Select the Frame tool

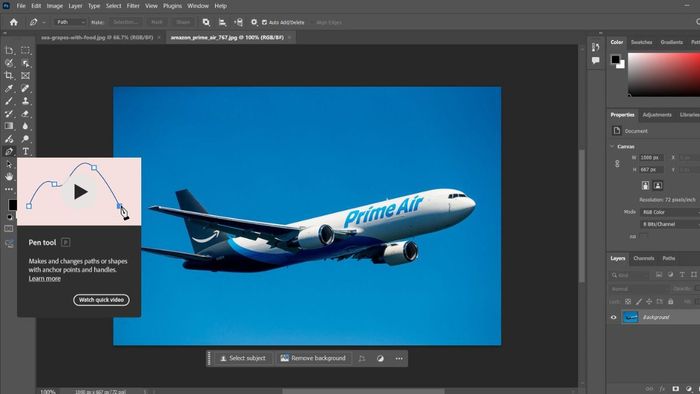click(25, 75)
